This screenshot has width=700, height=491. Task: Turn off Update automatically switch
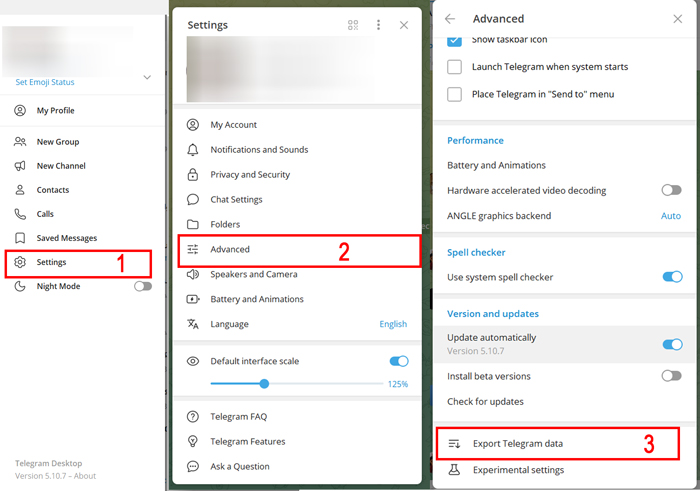pyautogui.click(x=673, y=344)
